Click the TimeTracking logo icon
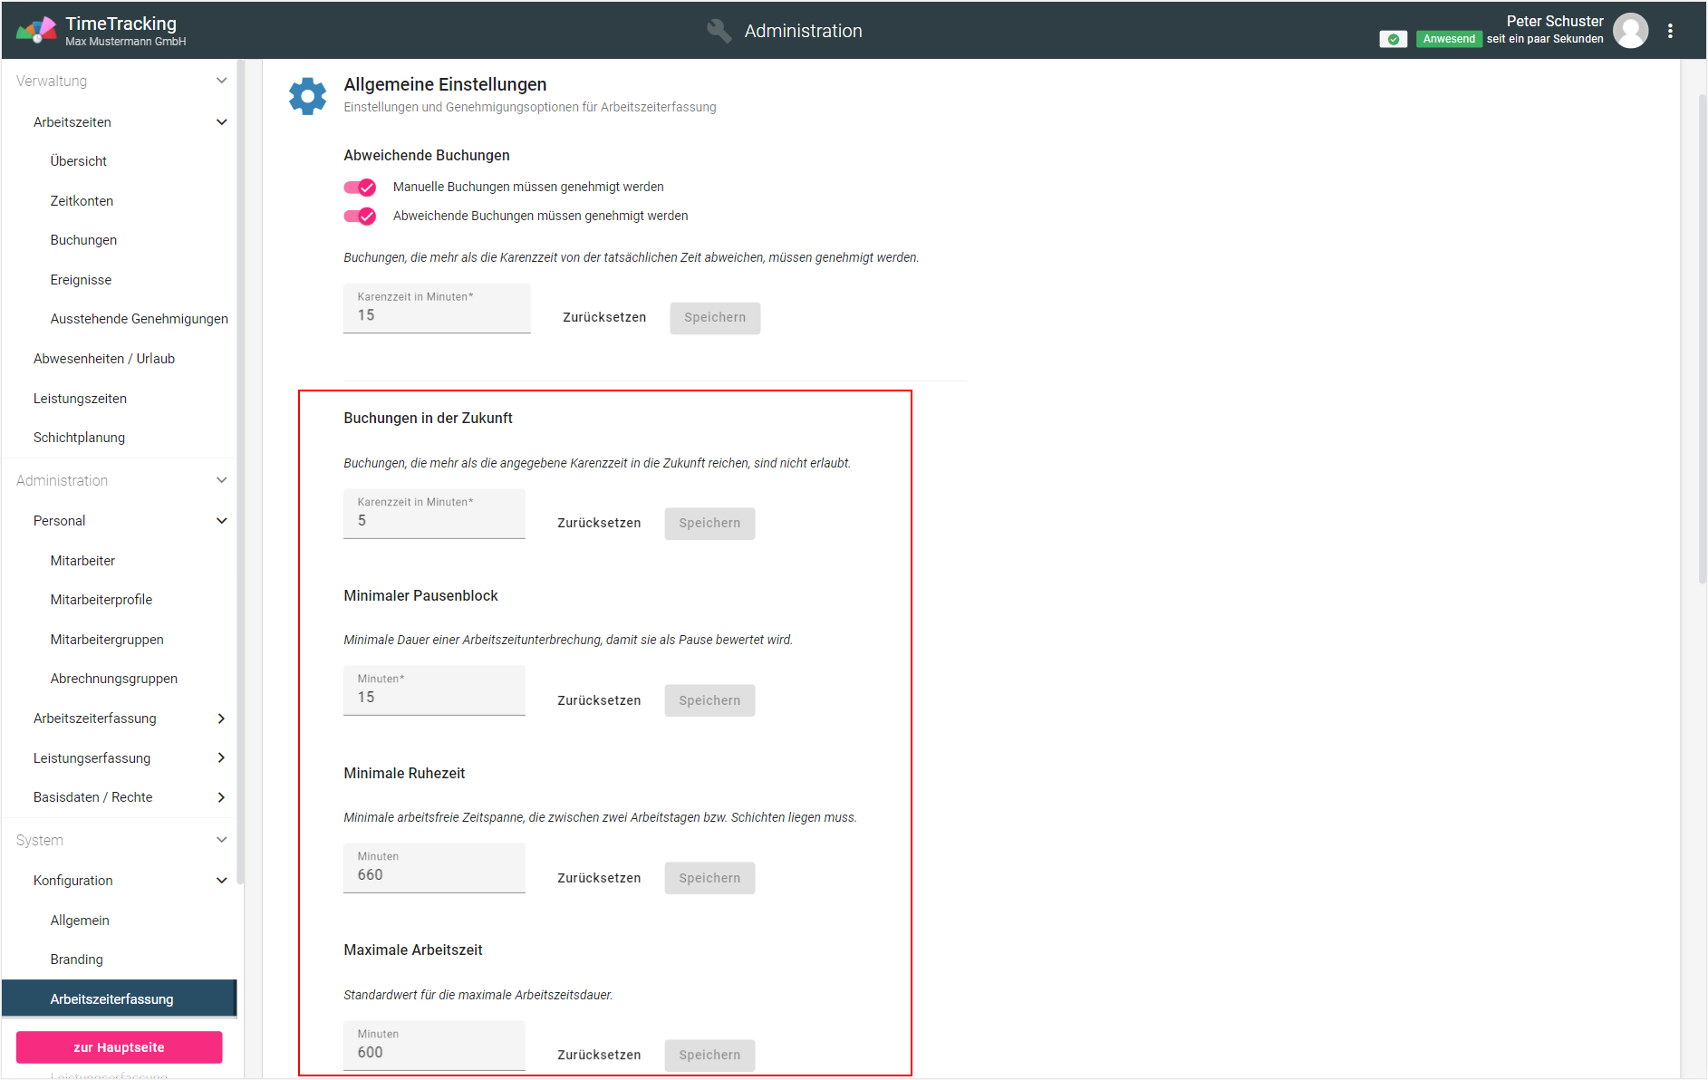Screen dimensions: 1708x1080 (x=37, y=30)
